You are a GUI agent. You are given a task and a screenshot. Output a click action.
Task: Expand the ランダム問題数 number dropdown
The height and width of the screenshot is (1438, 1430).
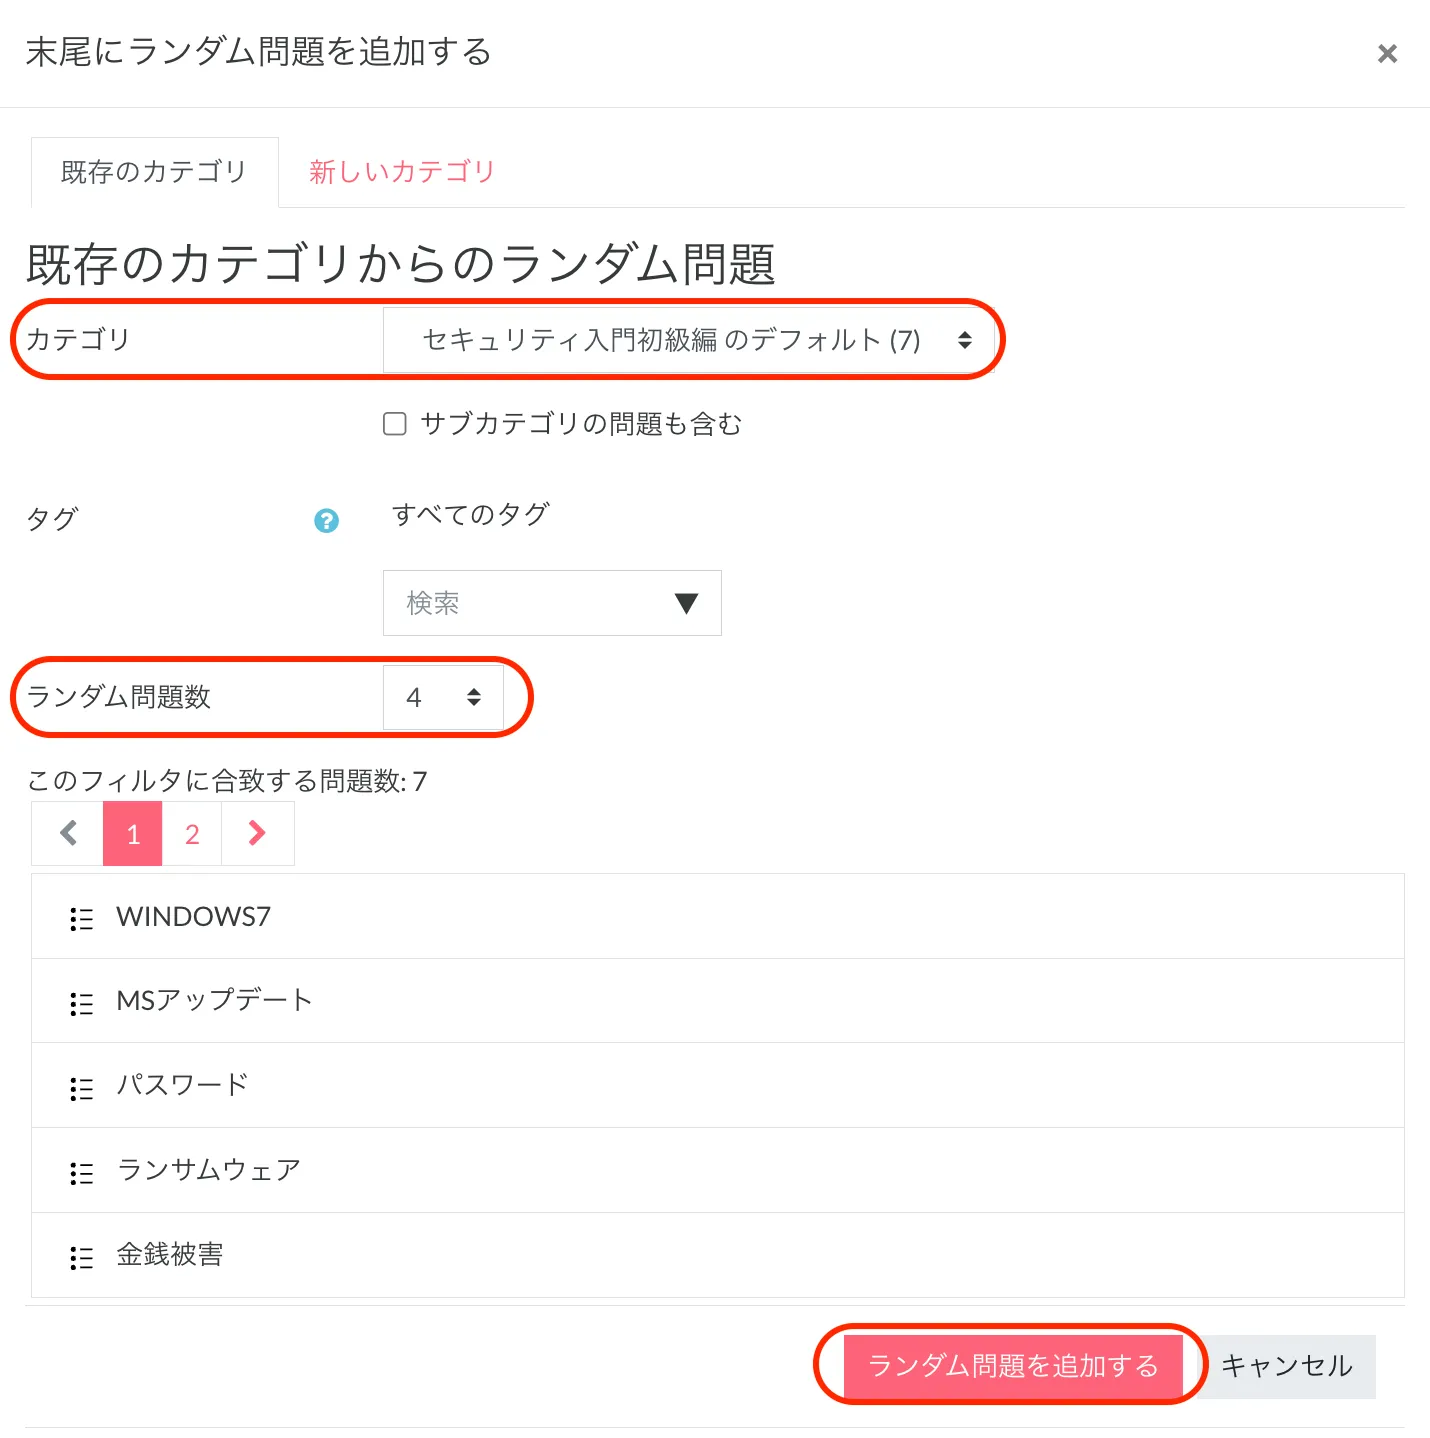[443, 697]
